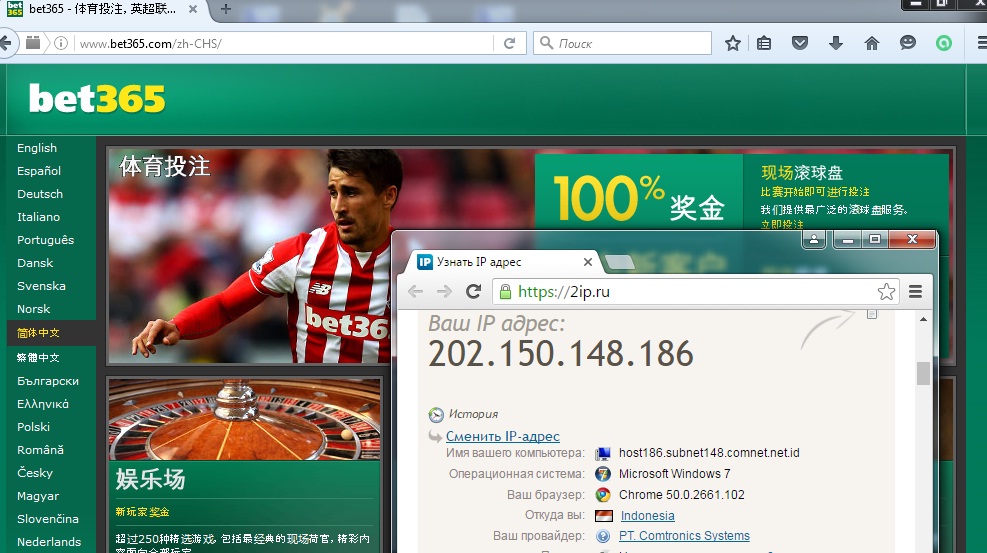
Task: Click the 娱乐场 casino heading
Action: tap(150, 479)
